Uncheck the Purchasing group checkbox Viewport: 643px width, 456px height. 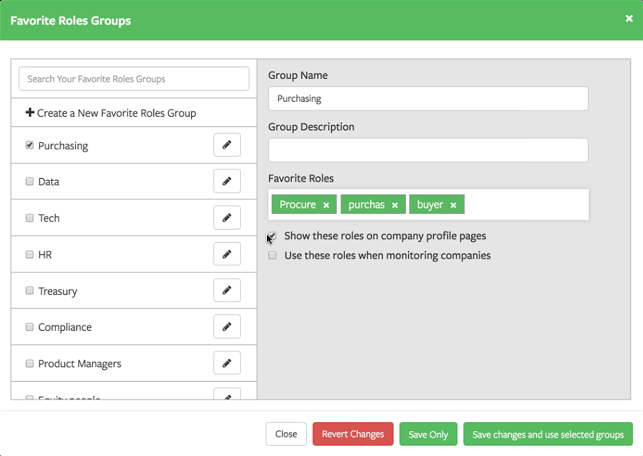30,146
